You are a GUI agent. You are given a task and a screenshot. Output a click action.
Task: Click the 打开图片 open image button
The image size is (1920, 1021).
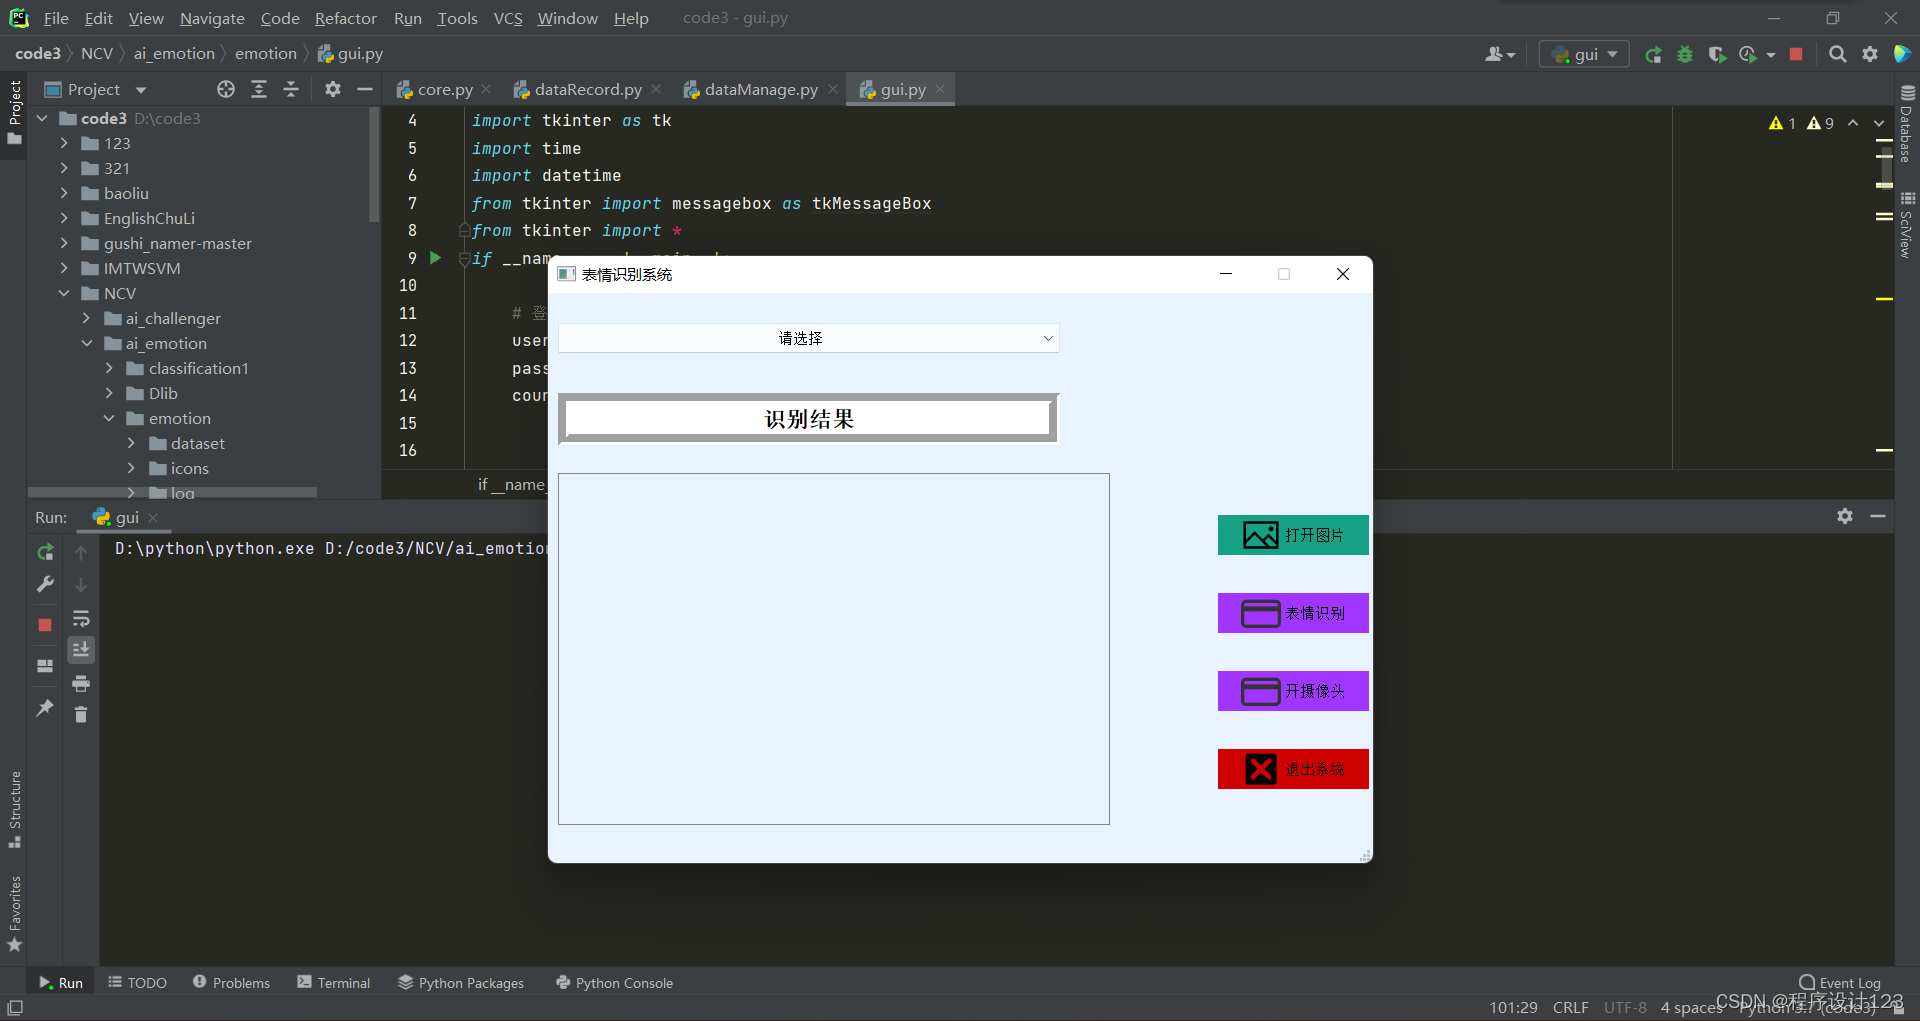click(1293, 535)
